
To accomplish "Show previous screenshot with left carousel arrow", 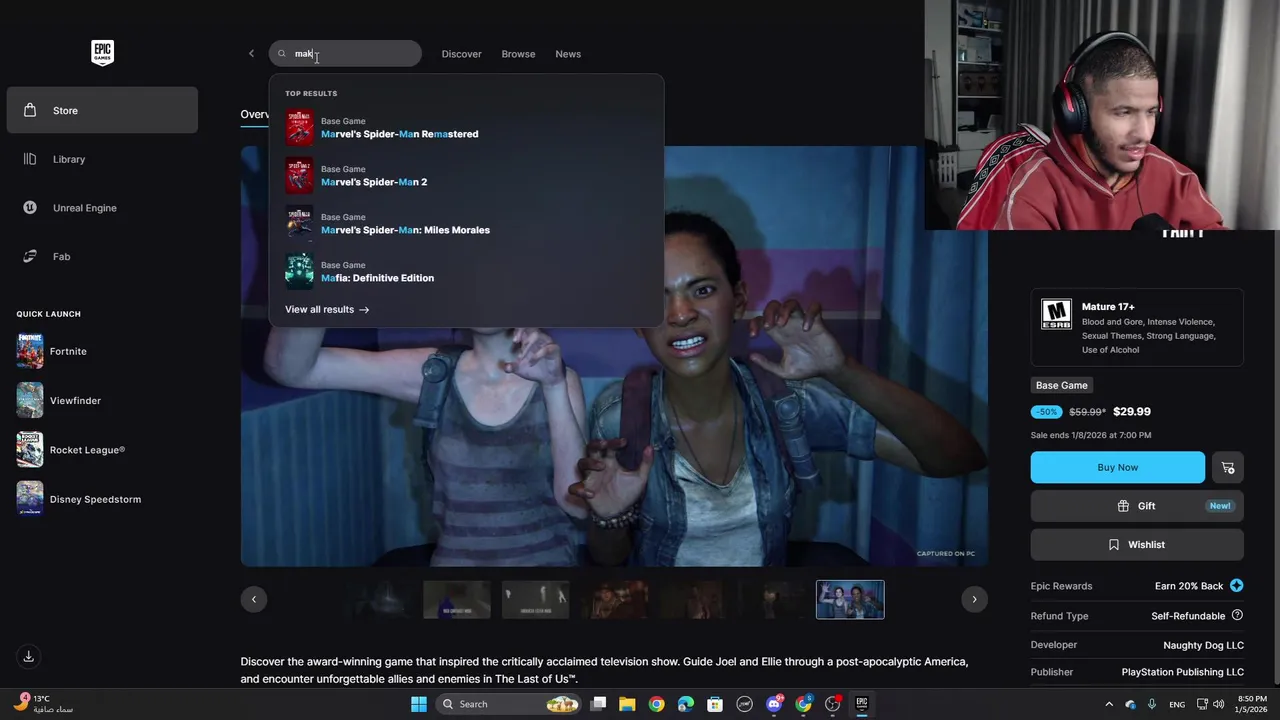I will coord(254,599).
